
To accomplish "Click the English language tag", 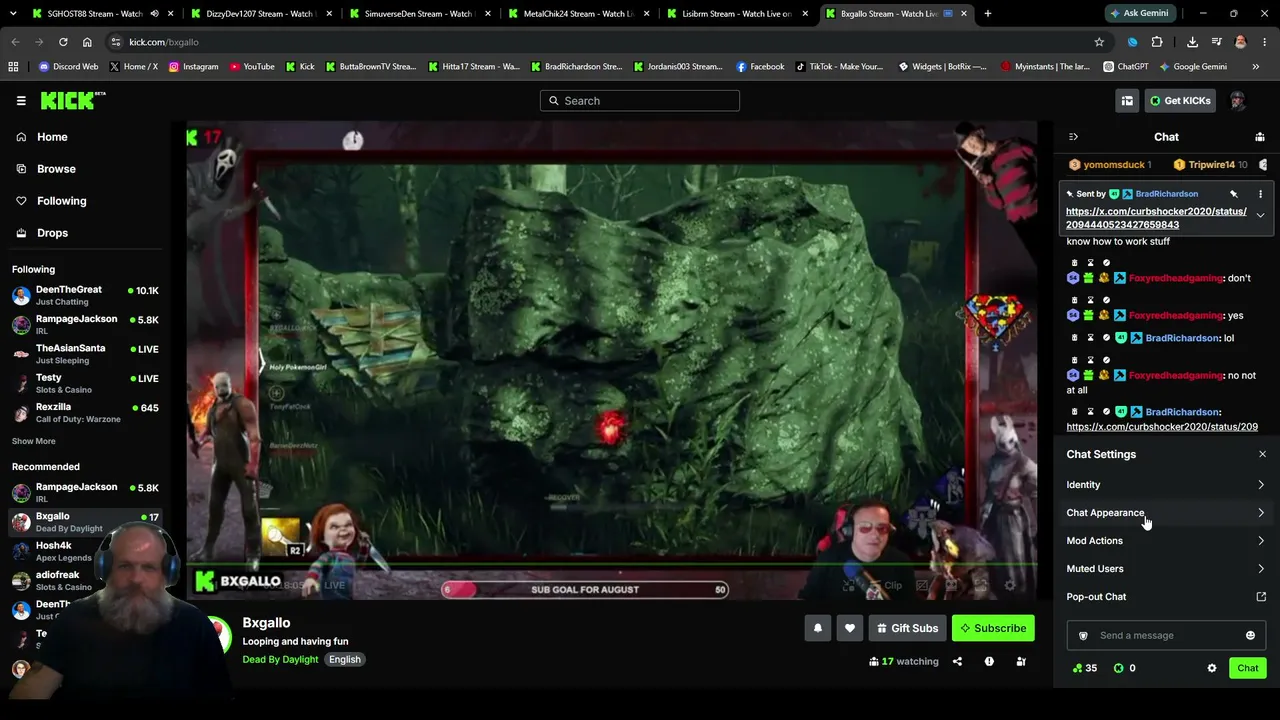I will pos(345,660).
